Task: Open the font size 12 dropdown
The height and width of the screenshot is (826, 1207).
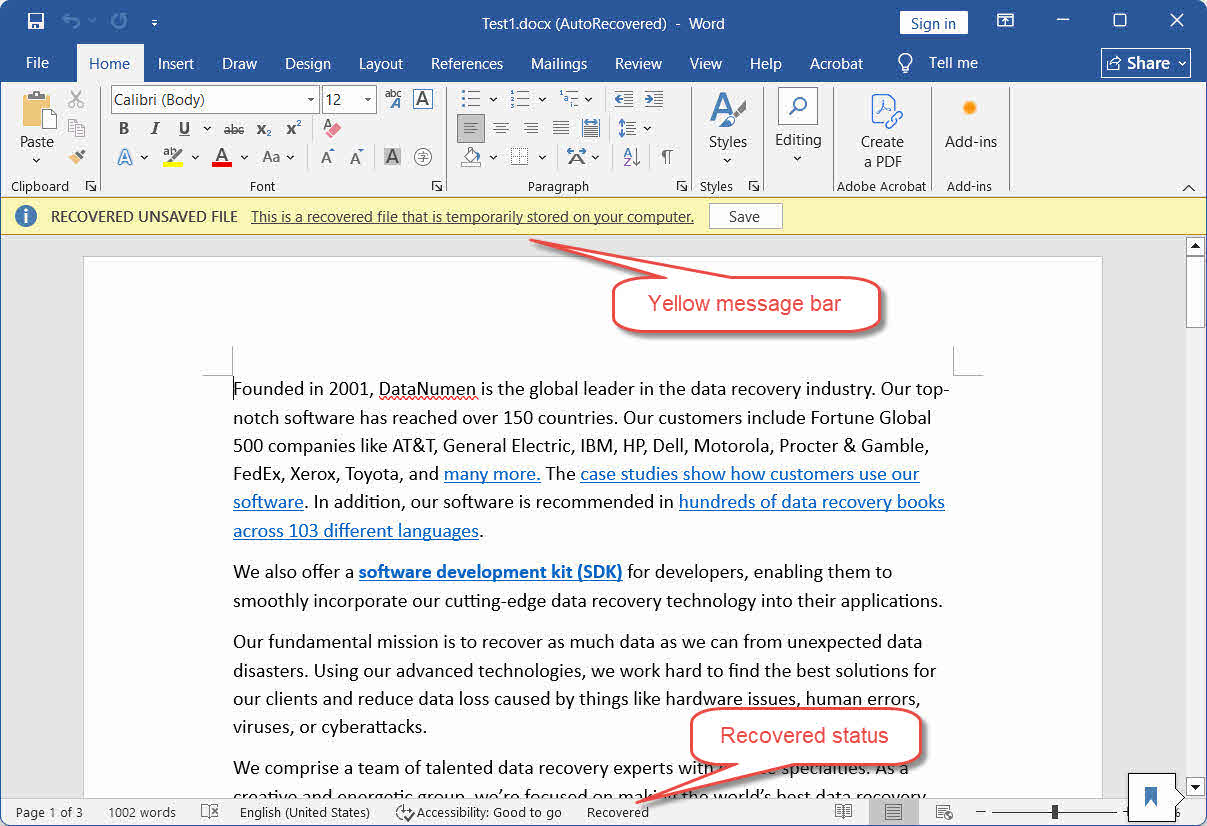Action: pos(368,100)
